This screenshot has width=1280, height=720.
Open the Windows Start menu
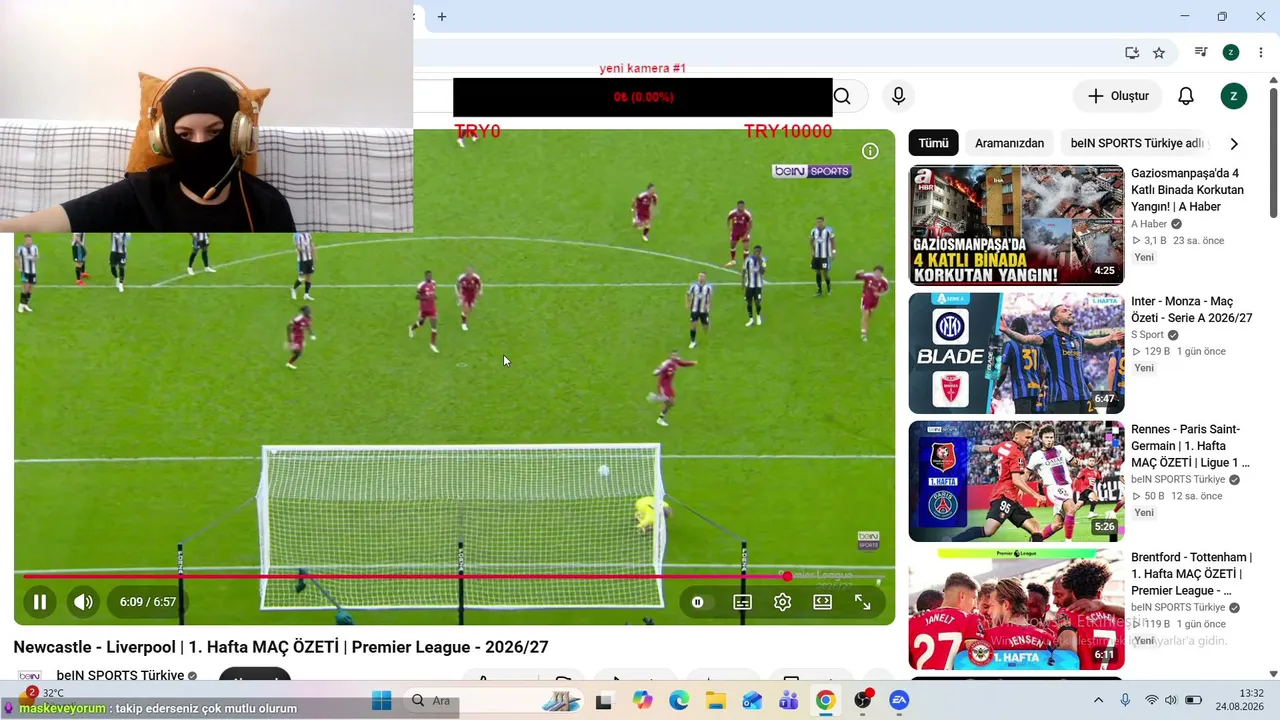coord(382,701)
